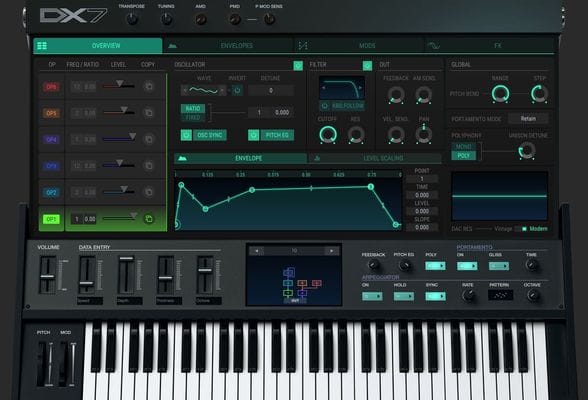This screenshot has height=400, width=588.
Task: Click the Pan knob
Action: [x=424, y=135]
